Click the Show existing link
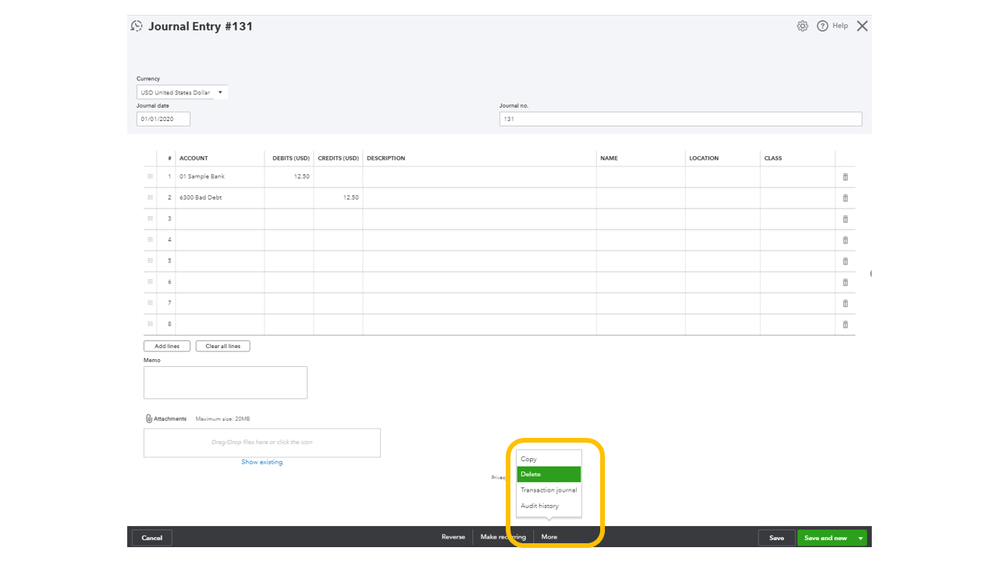The width and height of the screenshot is (999, 562). coord(262,462)
